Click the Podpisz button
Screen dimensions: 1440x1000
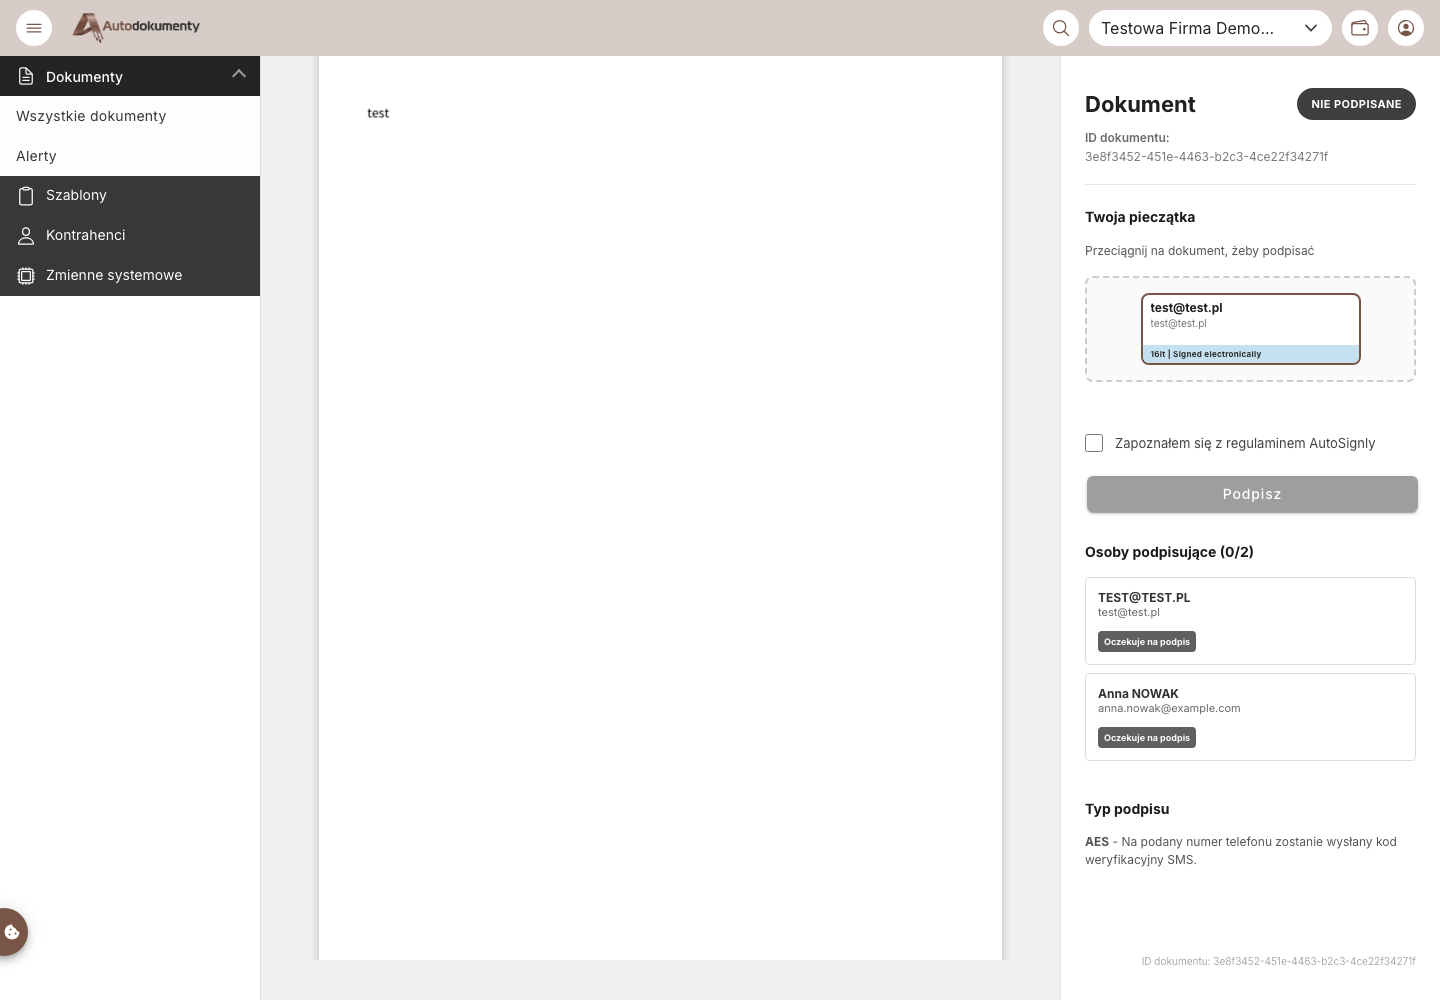1252,494
